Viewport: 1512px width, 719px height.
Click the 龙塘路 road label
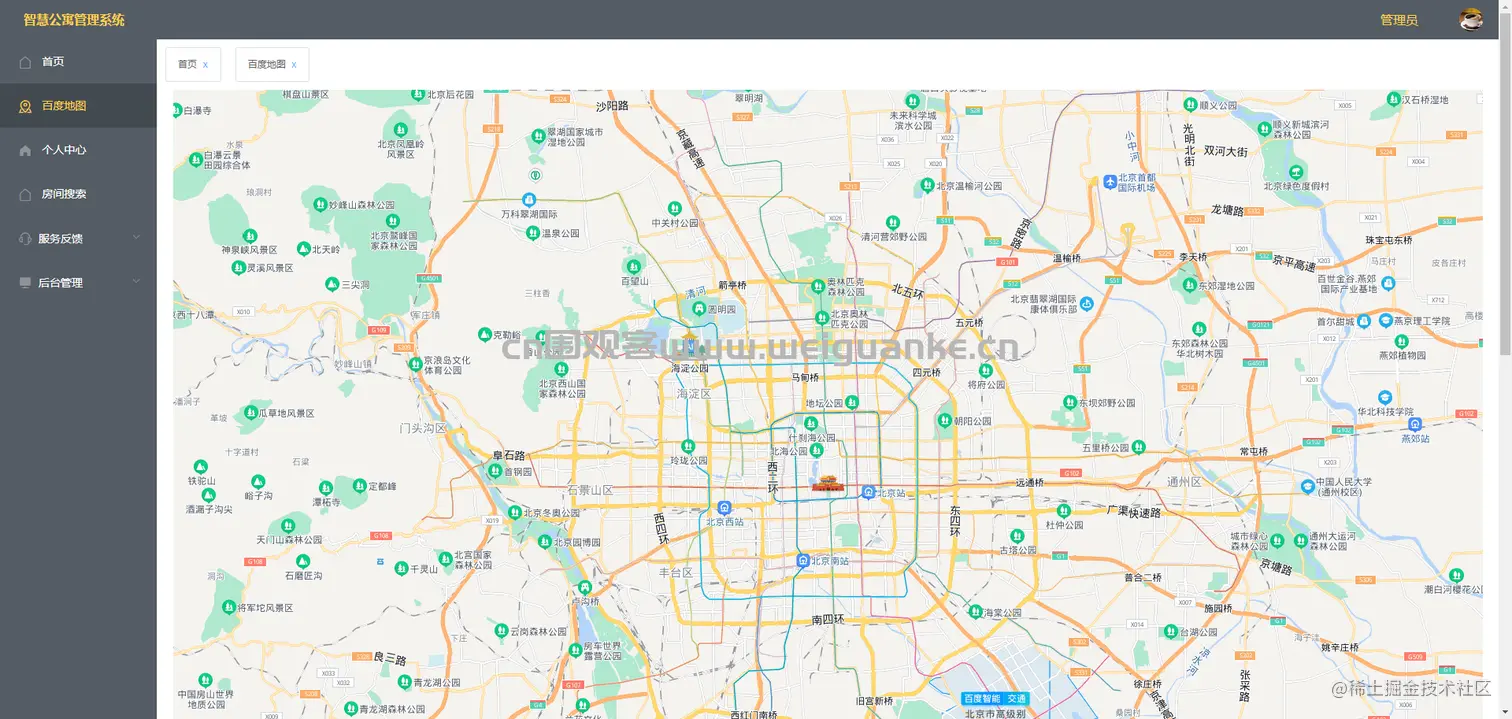pos(1226,211)
